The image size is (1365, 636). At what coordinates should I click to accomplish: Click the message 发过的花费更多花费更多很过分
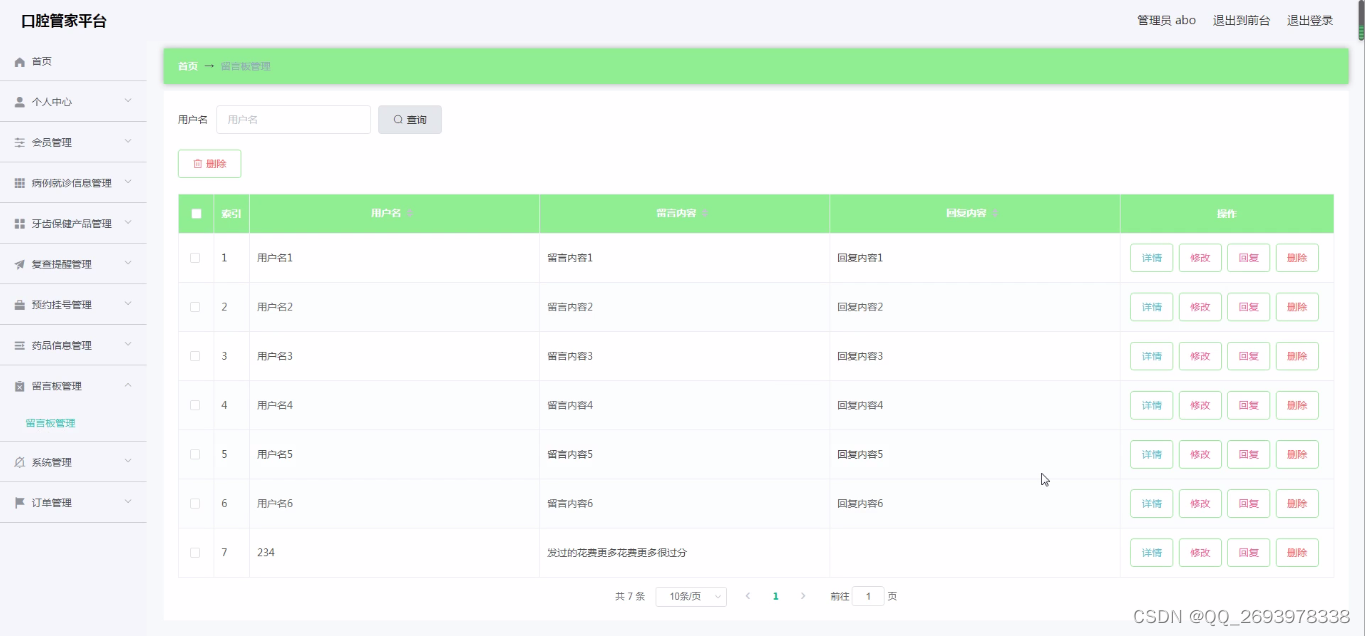click(x=617, y=553)
